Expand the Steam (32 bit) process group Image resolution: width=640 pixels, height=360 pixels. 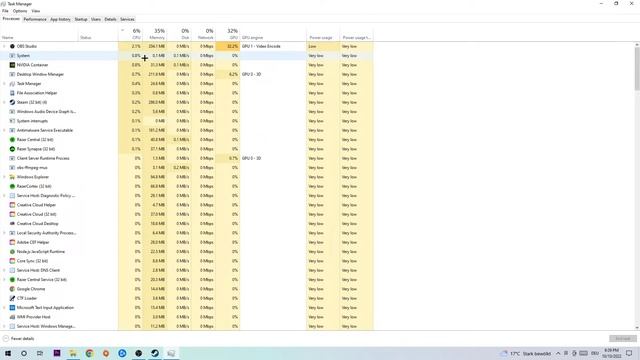[4, 102]
